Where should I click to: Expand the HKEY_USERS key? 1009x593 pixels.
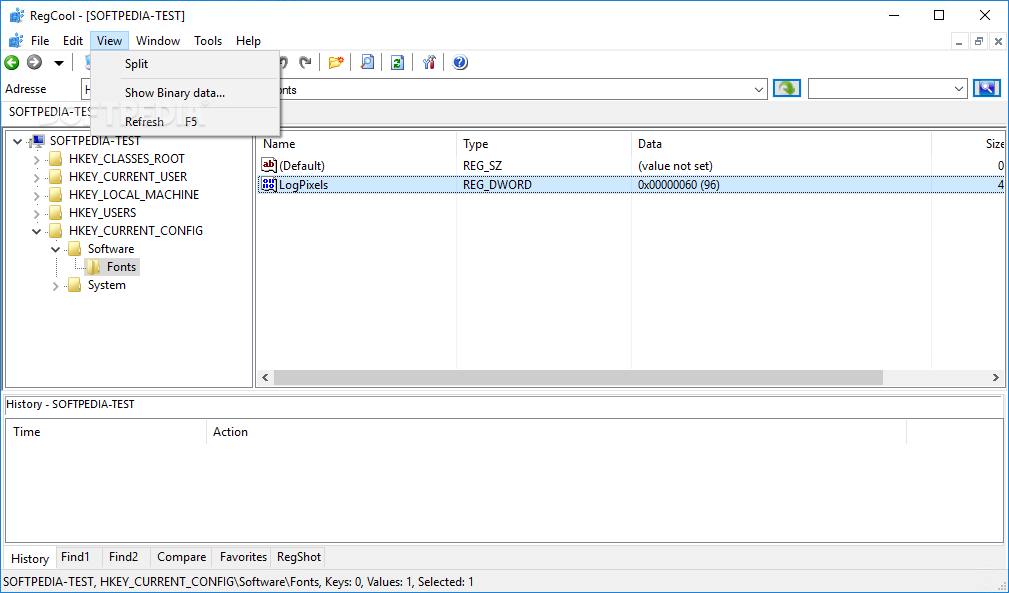coord(36,213)
